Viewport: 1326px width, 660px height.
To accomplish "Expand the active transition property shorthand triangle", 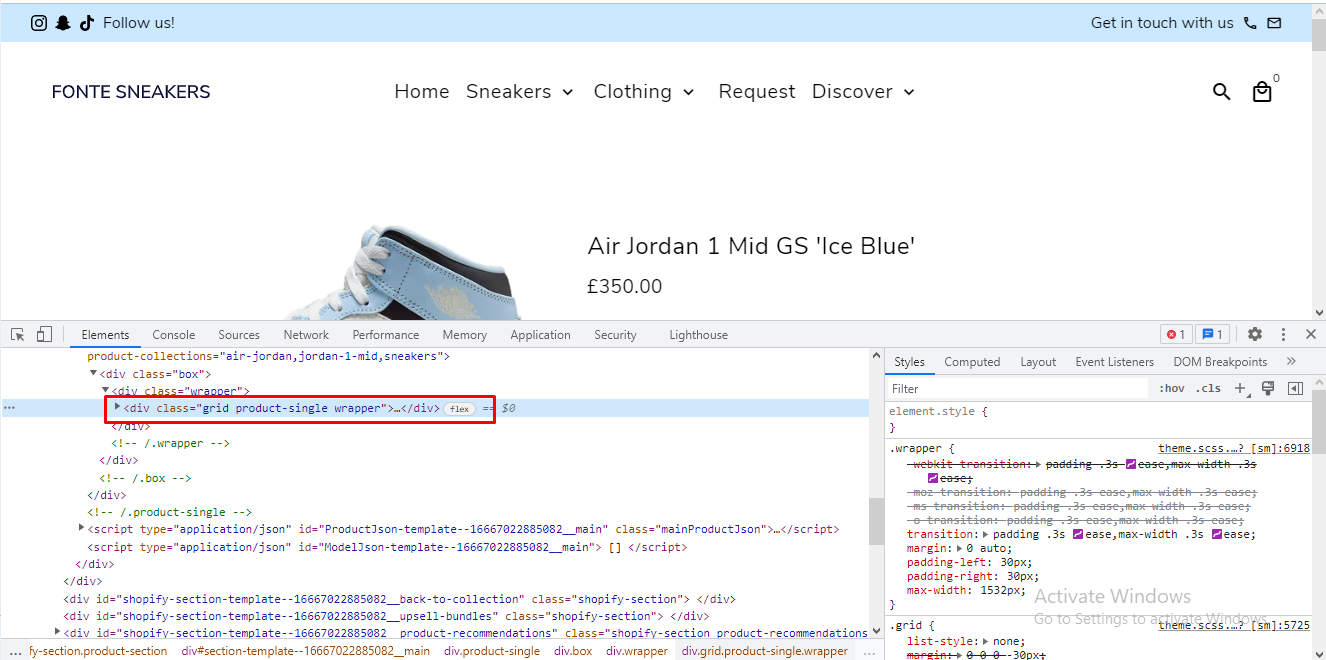I will click(x=986, y=534).
